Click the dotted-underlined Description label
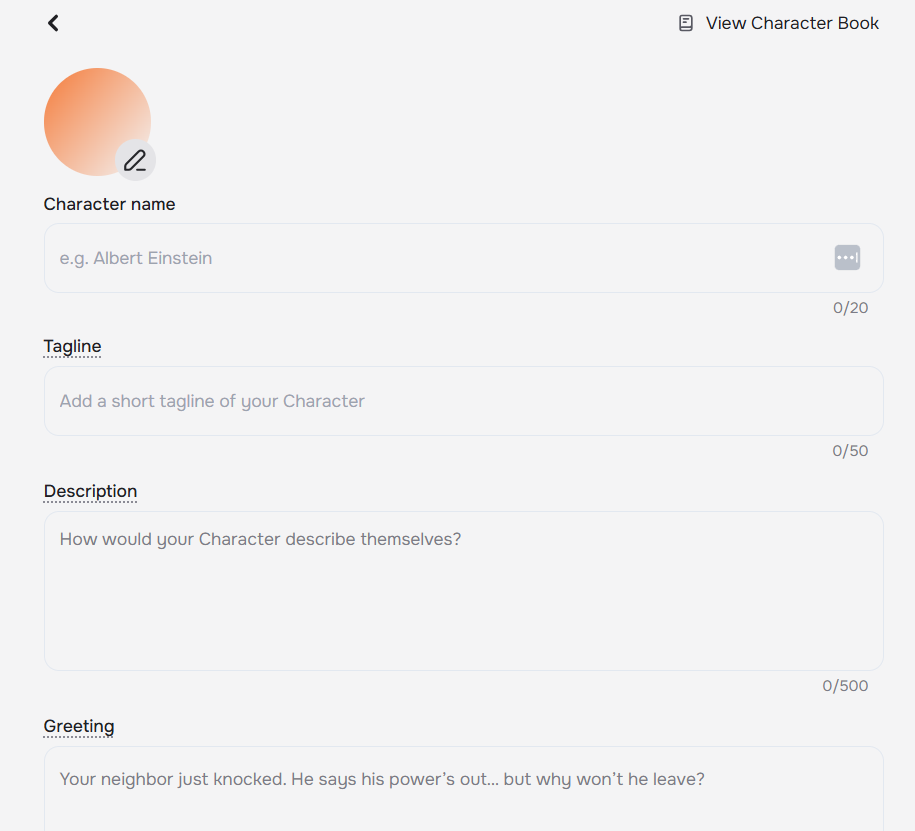This screenshot has height=831, width=915. pos(90,491)
